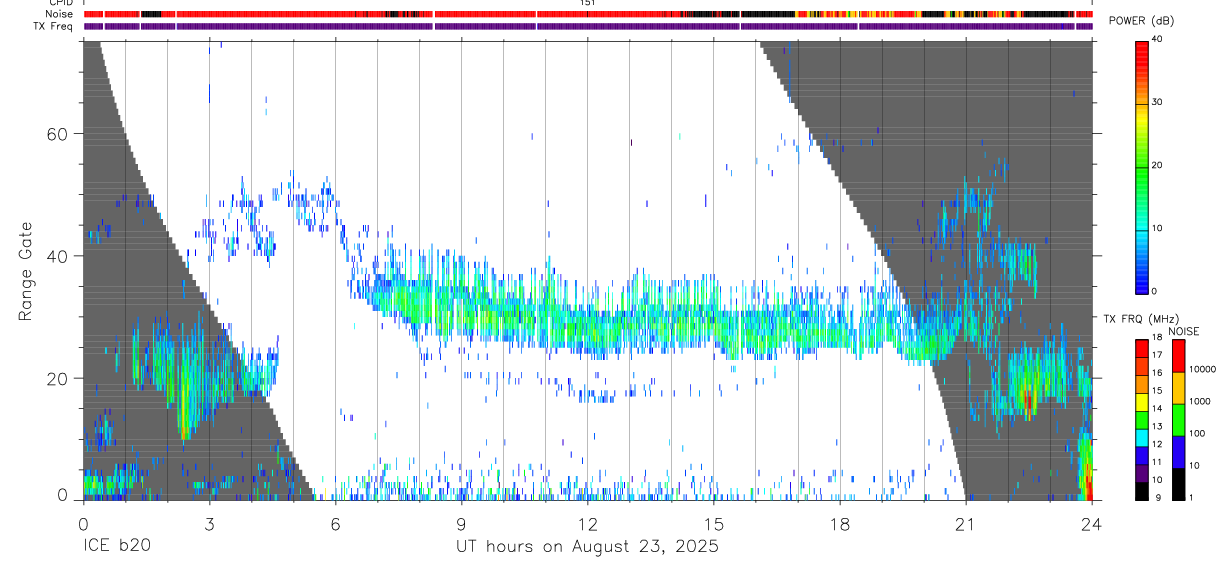This screenshot has height=567, width=1228.
Task: Click the blue segment of the NOISE color bar
Action: pyautogui.click(x=1177, y=452)
